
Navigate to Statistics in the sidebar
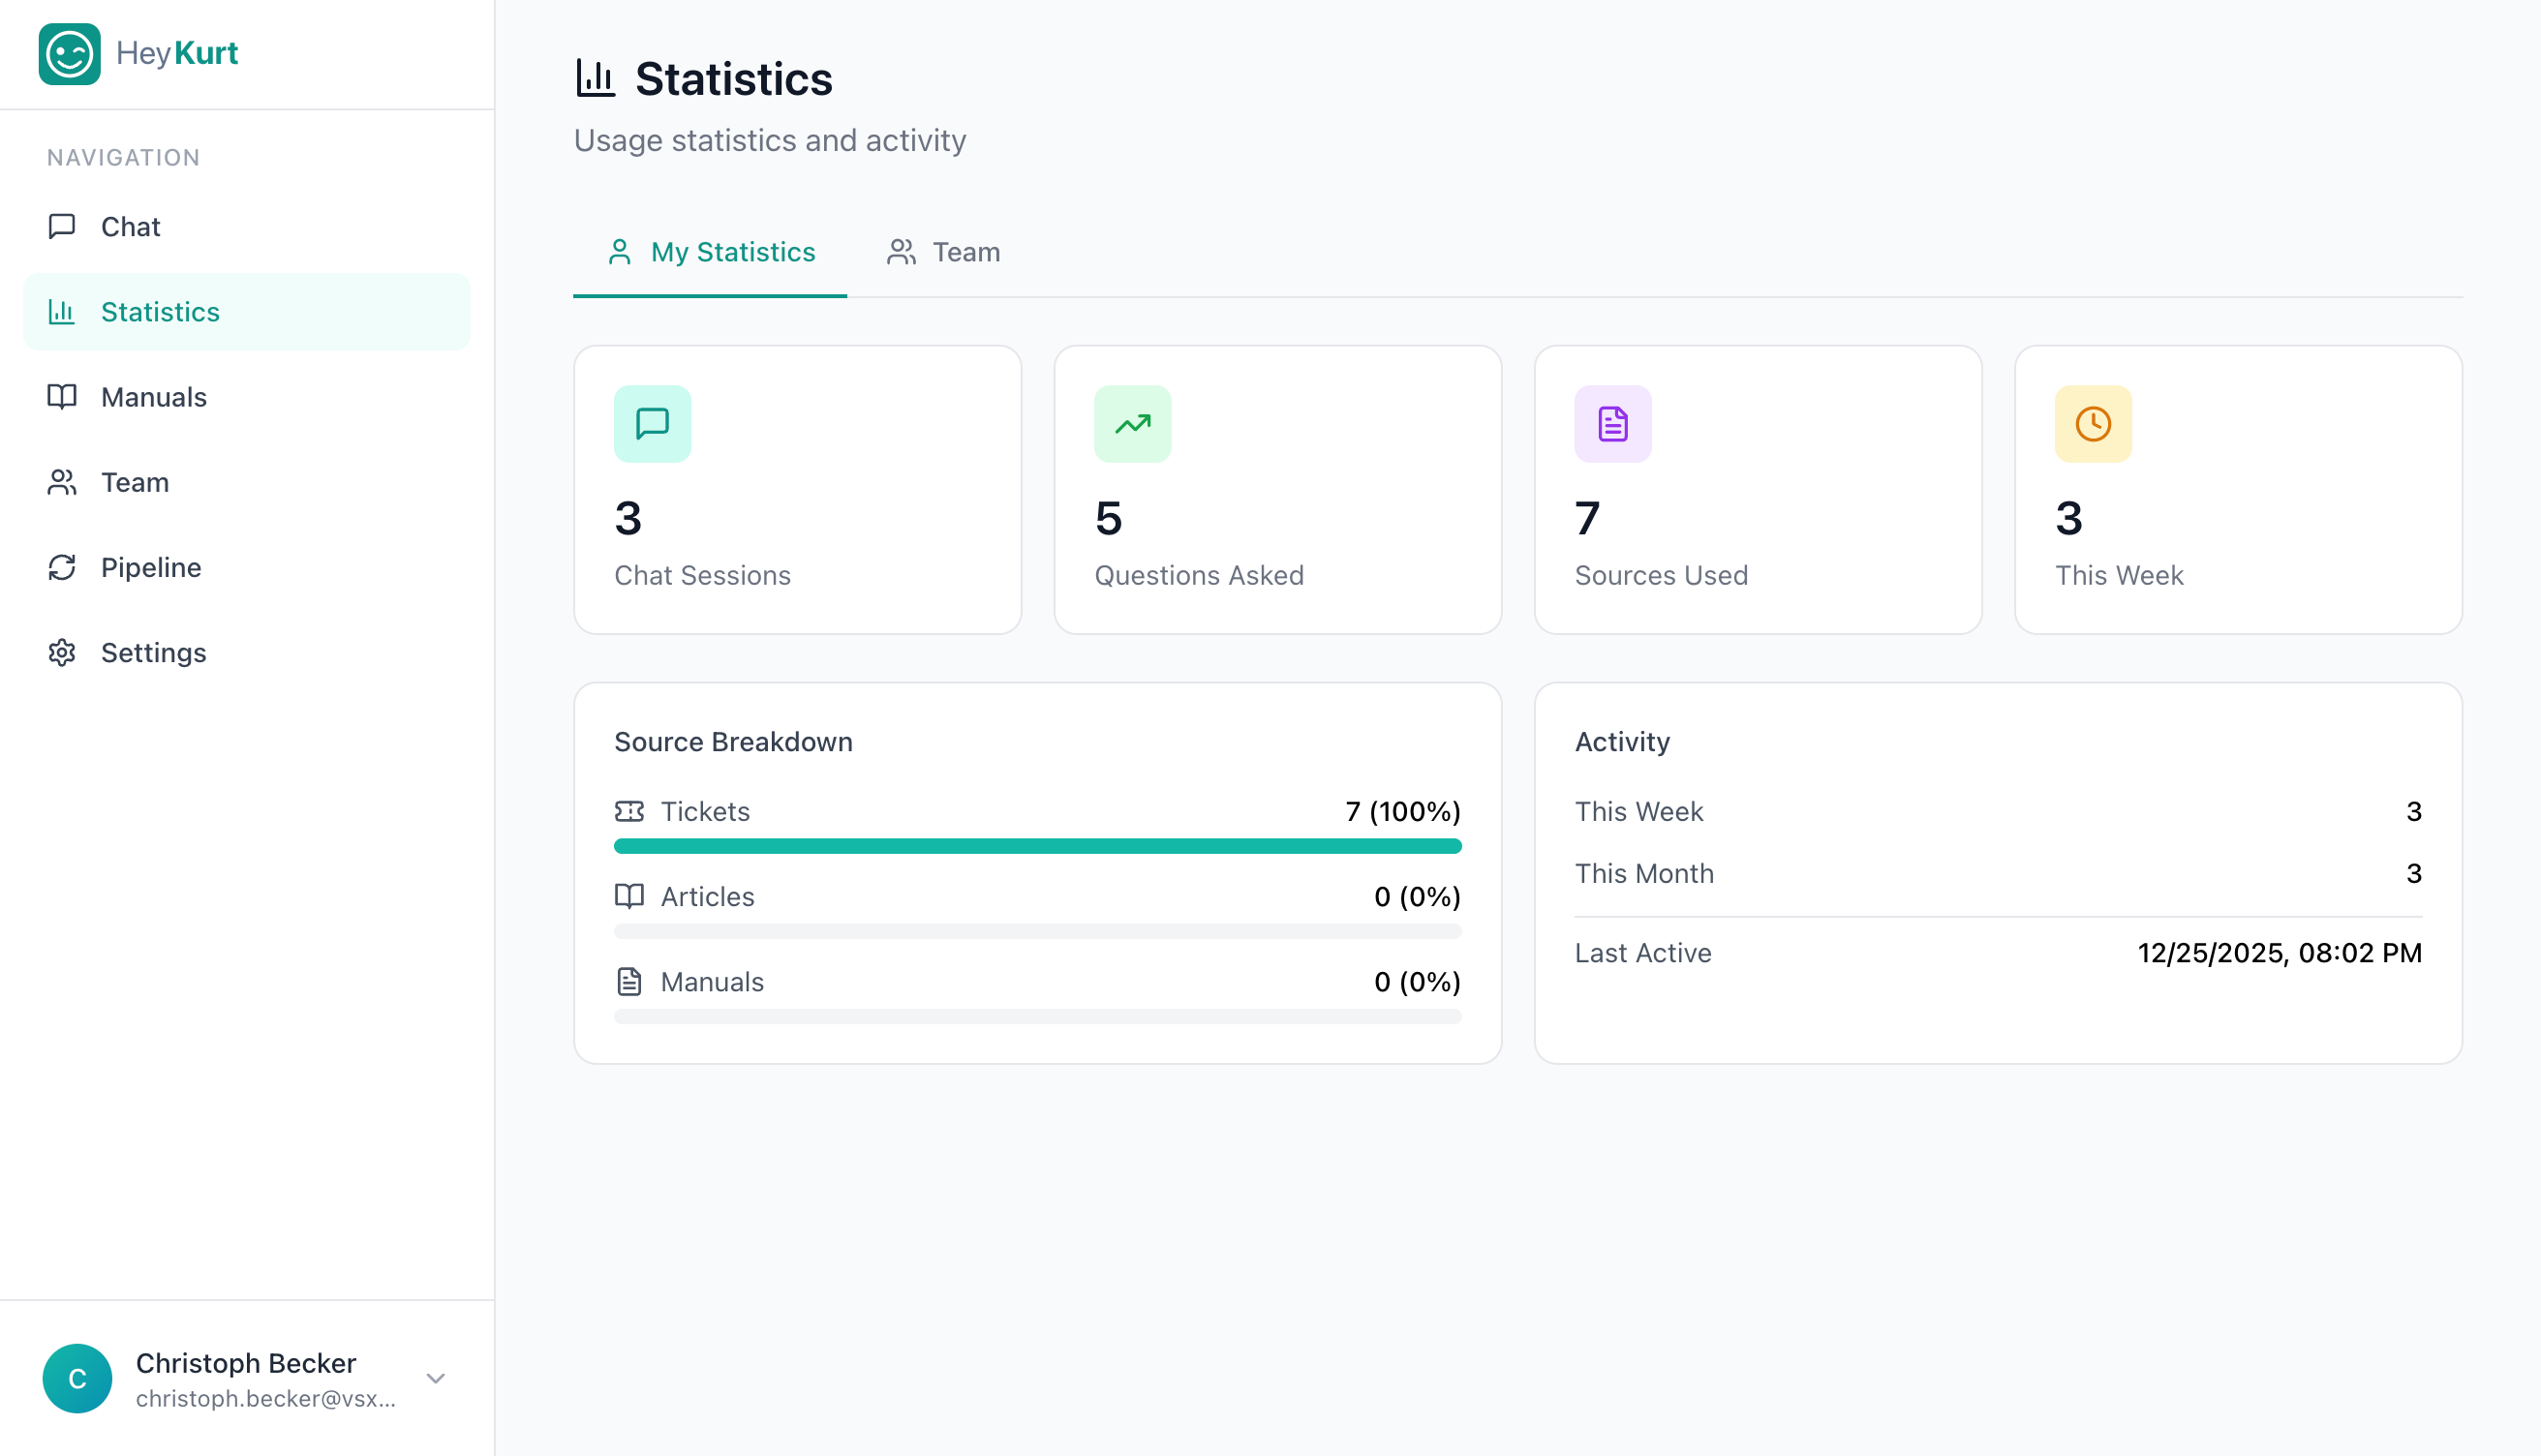(160, 311)
